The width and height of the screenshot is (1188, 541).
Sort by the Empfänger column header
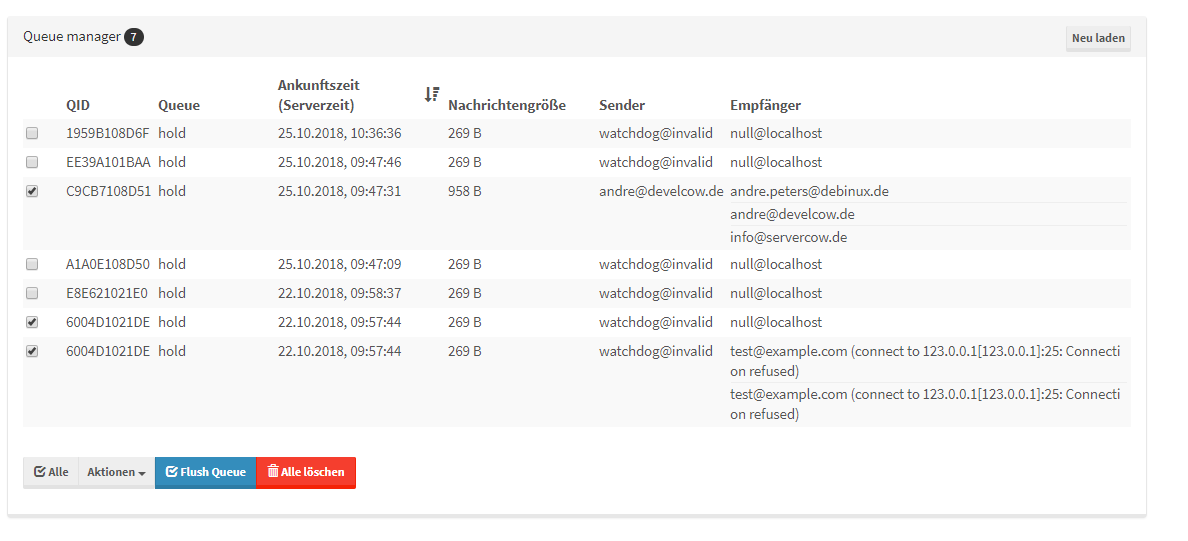[x=765, y=105]
